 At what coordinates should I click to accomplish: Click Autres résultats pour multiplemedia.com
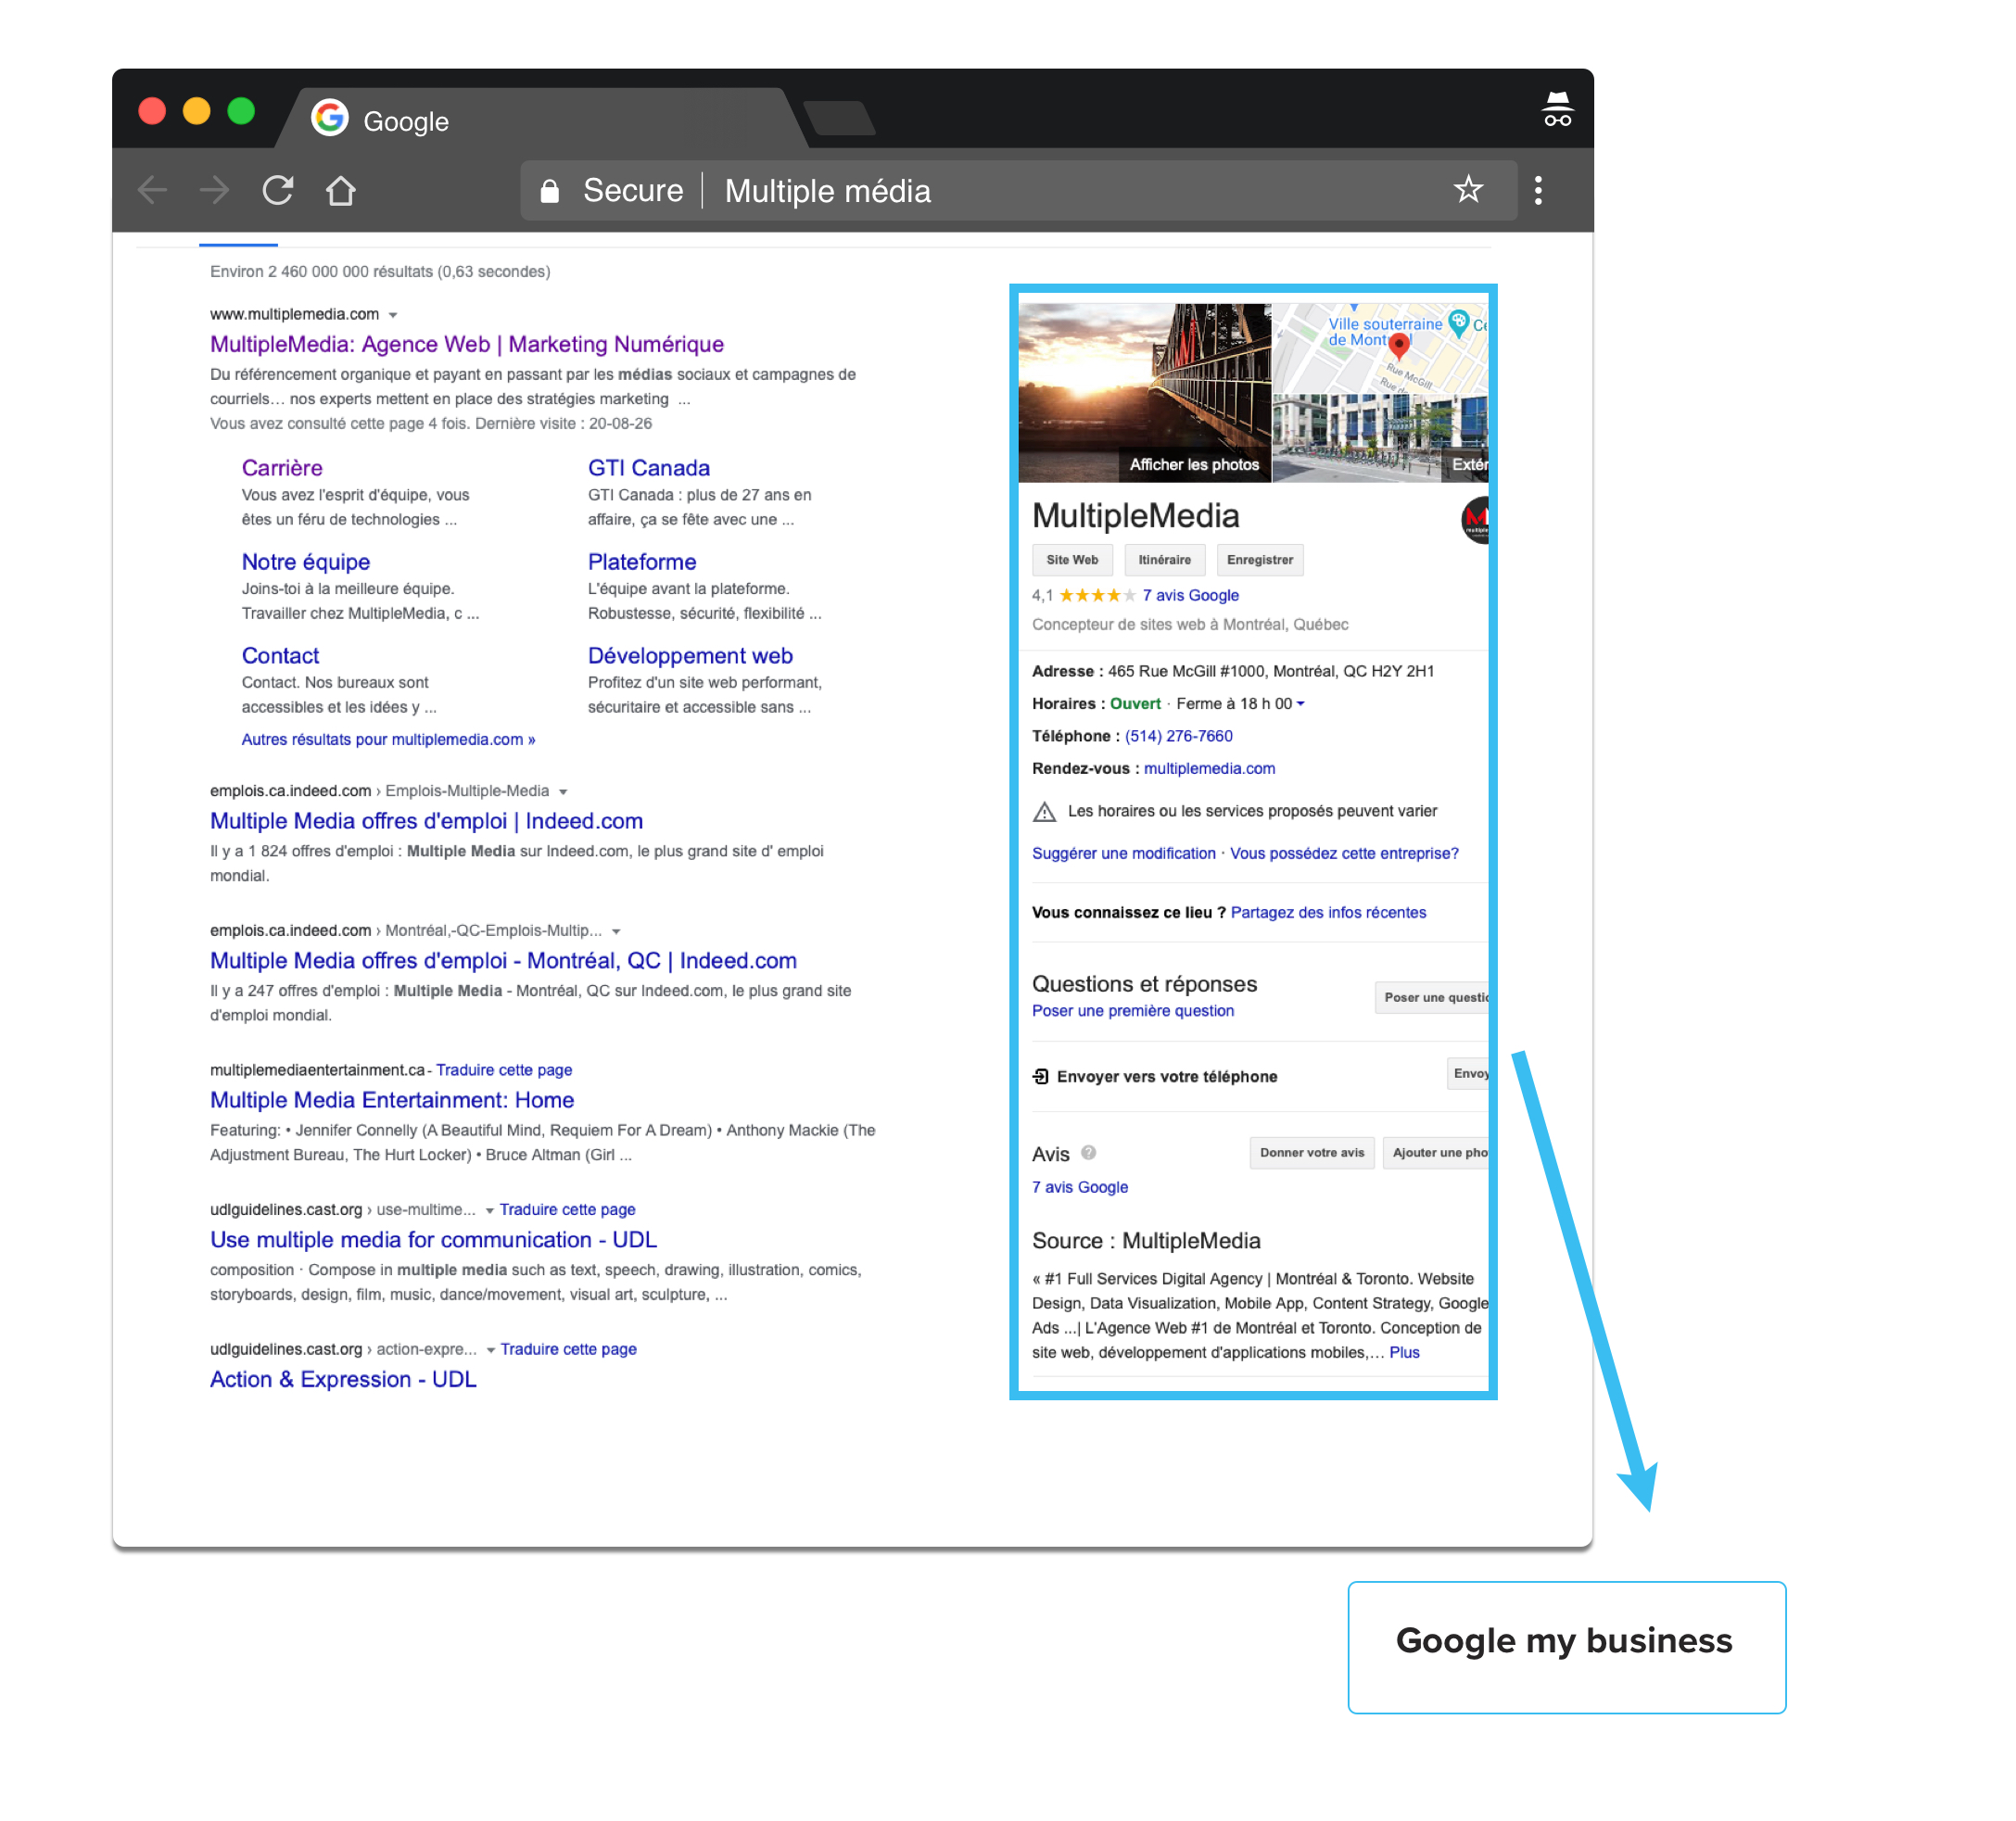tap(388, 739)
